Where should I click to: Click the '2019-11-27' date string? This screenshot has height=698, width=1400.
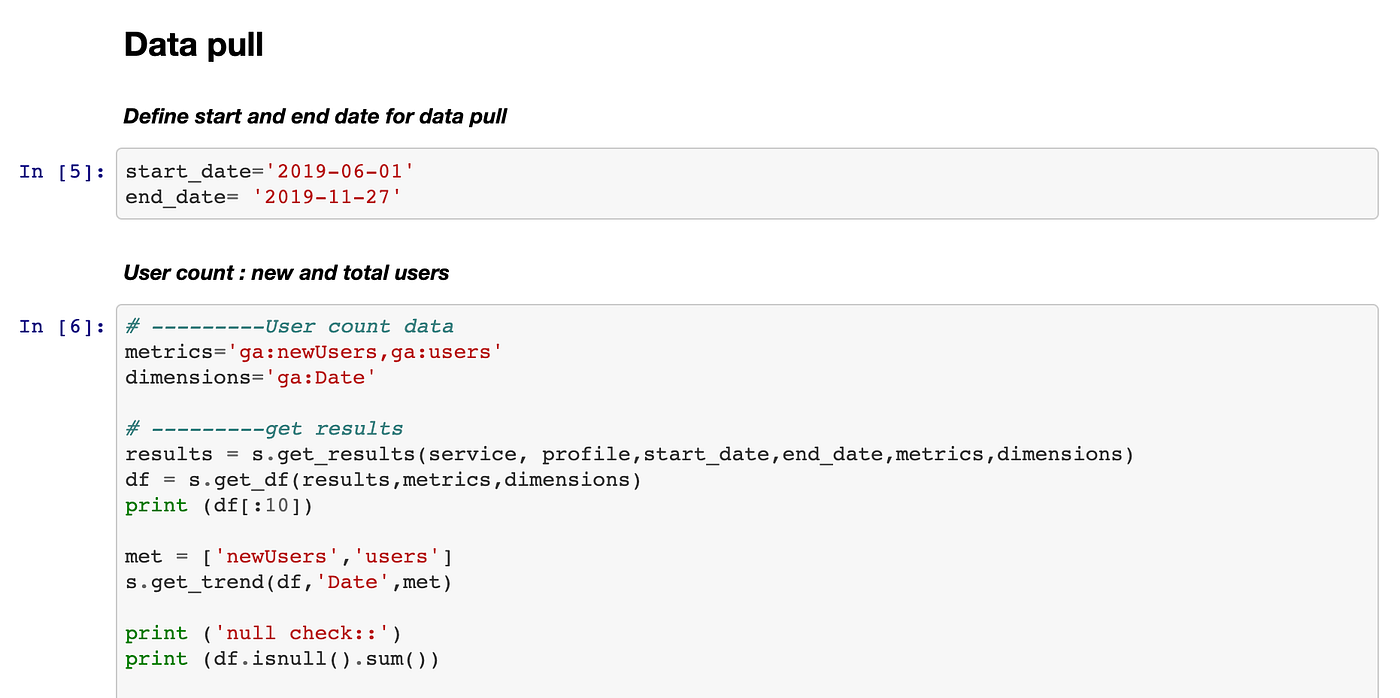(x=327, y=197)
